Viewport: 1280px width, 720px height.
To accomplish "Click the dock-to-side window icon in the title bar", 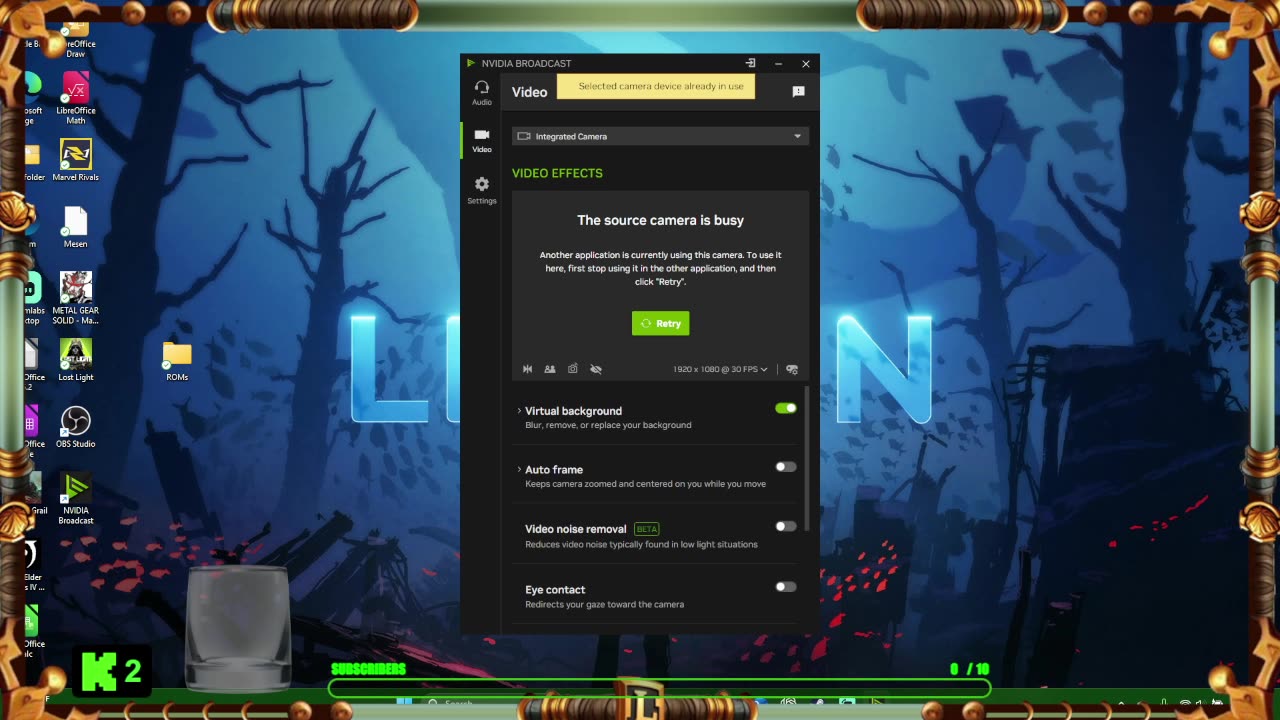I will [750, 63].
